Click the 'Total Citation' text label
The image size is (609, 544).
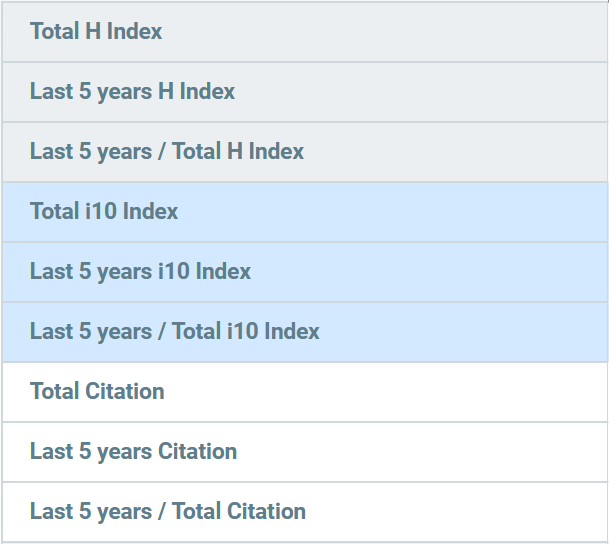[97, 392]
